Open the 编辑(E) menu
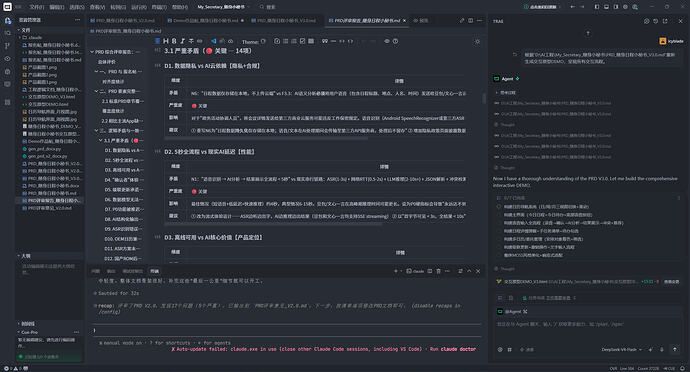 tap(57, 7)
